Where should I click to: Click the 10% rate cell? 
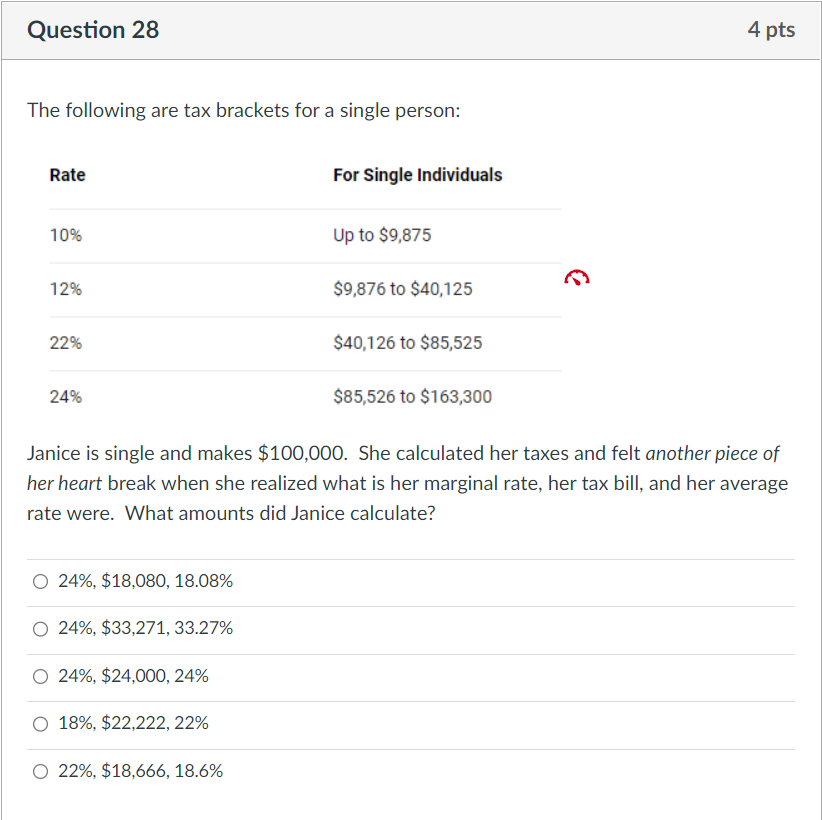click(x=66, y=235)
